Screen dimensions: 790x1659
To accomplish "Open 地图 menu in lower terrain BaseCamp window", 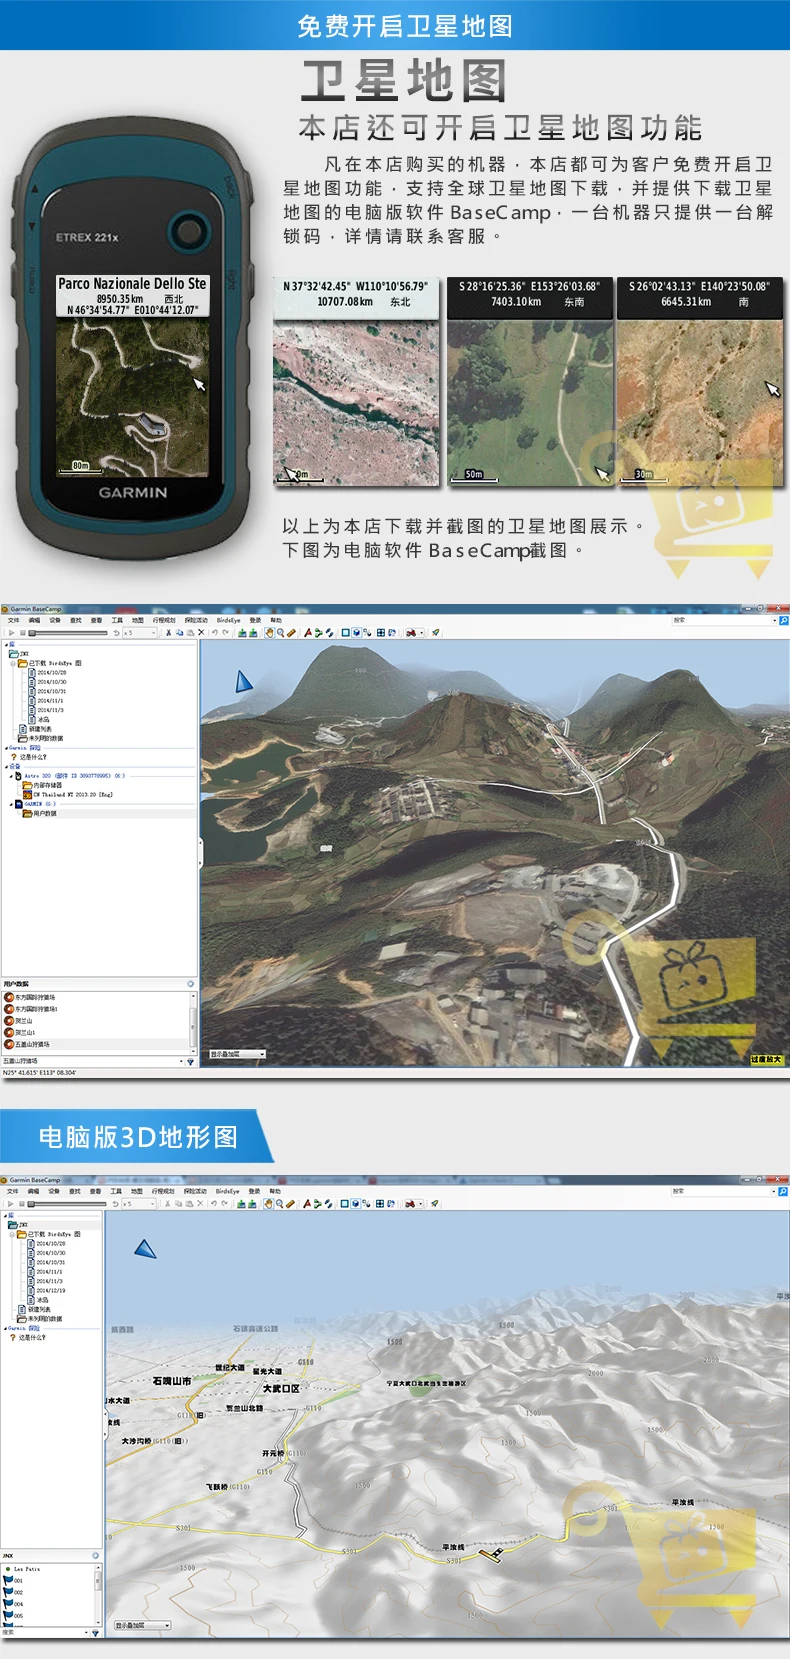I will pos(137,1192).
